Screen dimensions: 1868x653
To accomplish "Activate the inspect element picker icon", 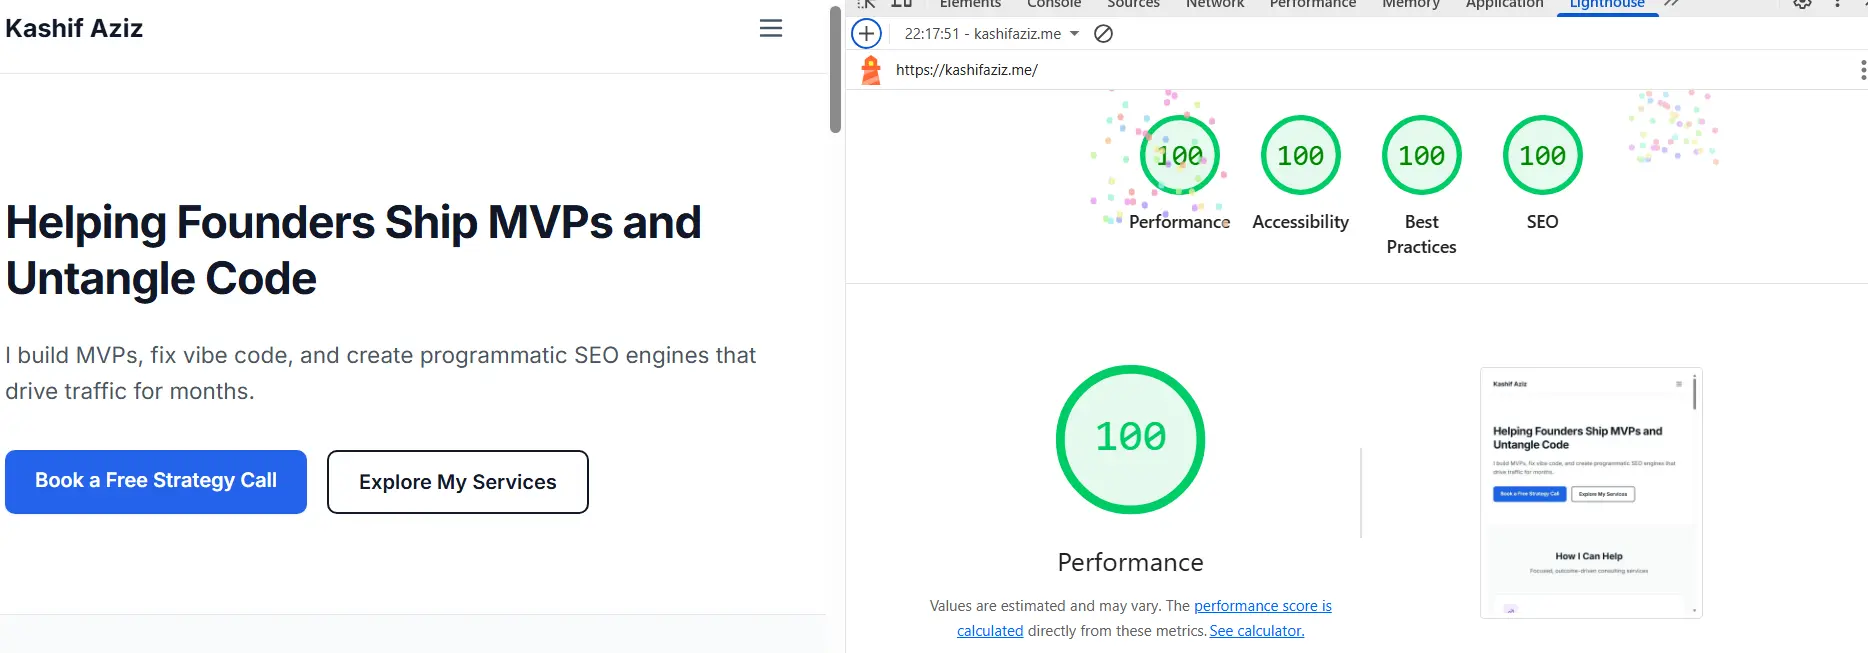I will tap(867, 4).
